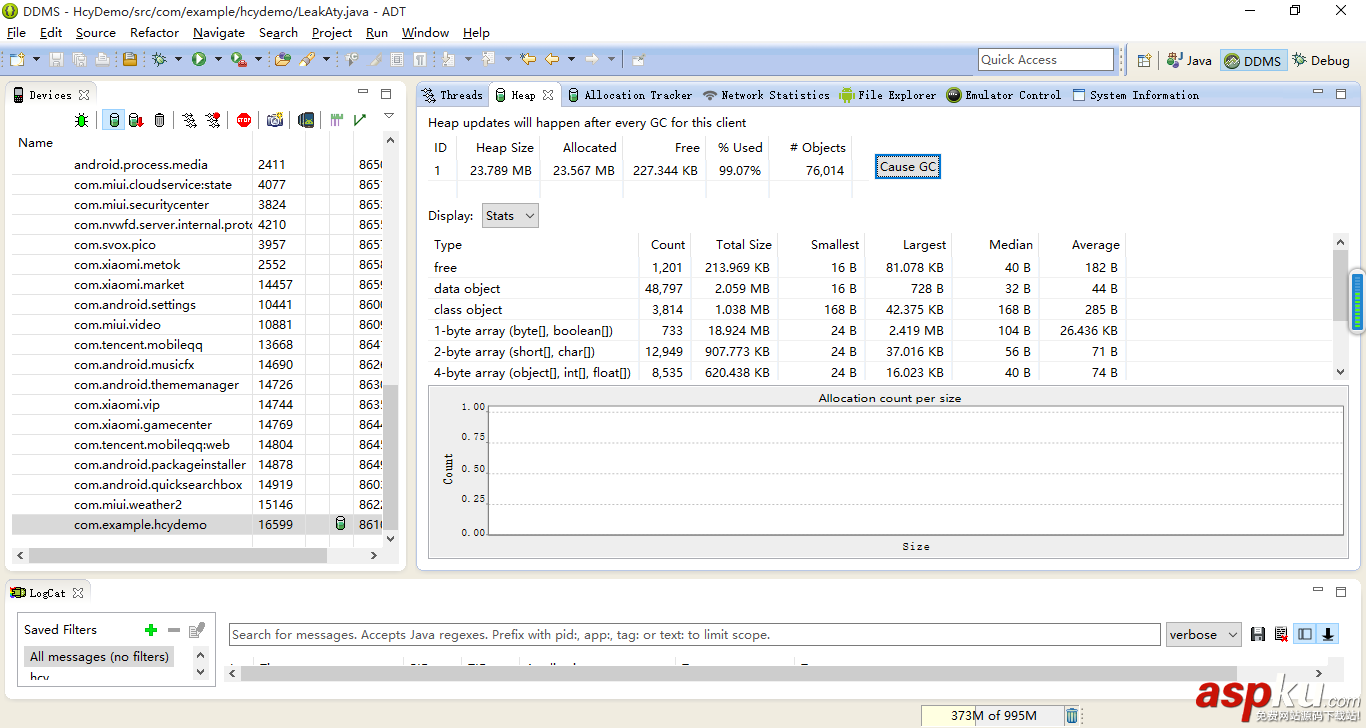Click the debug selected process bug icon
This screenshot has width=1366, height=728.
(81, 120)
